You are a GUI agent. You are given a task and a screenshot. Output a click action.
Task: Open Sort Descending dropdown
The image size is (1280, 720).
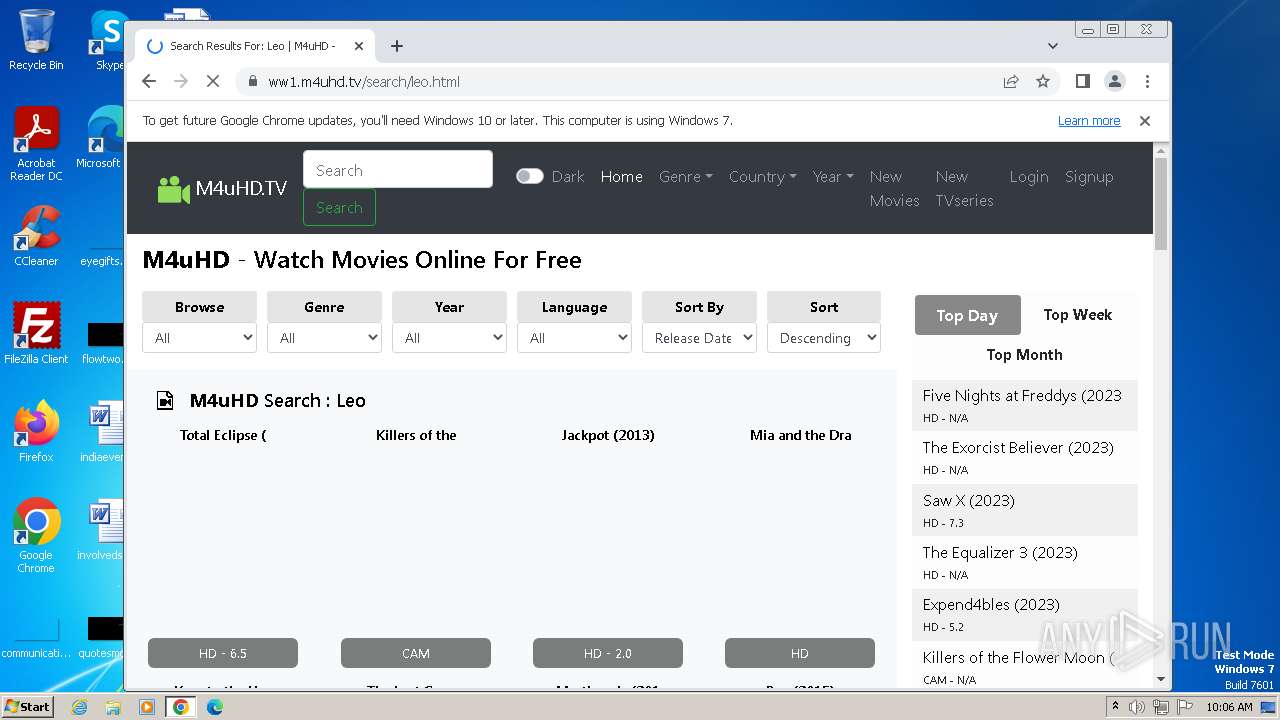(824, 338)
